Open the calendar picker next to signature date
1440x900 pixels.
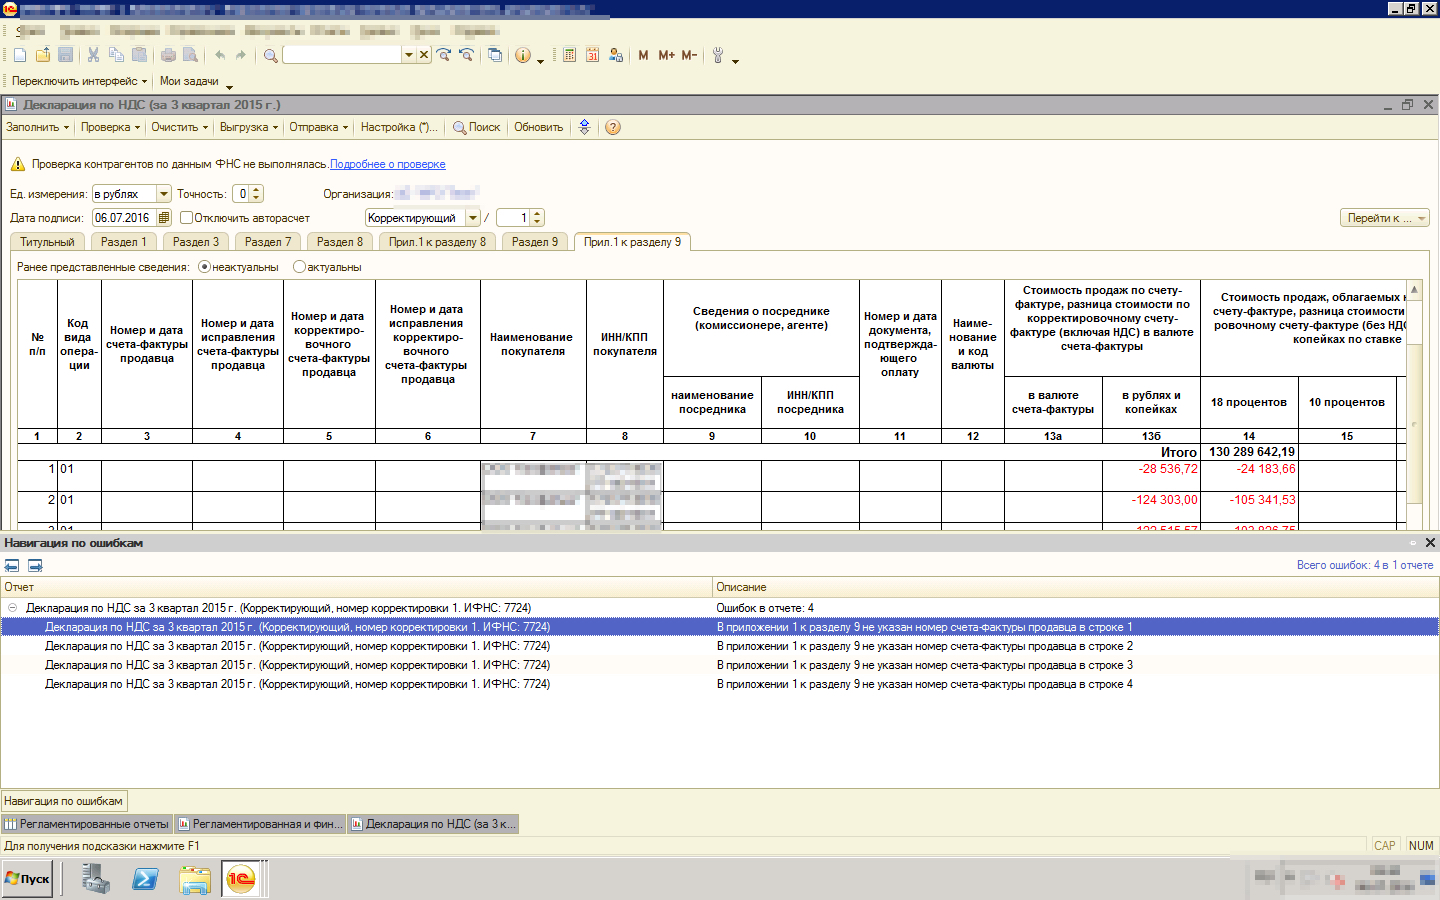164,218
